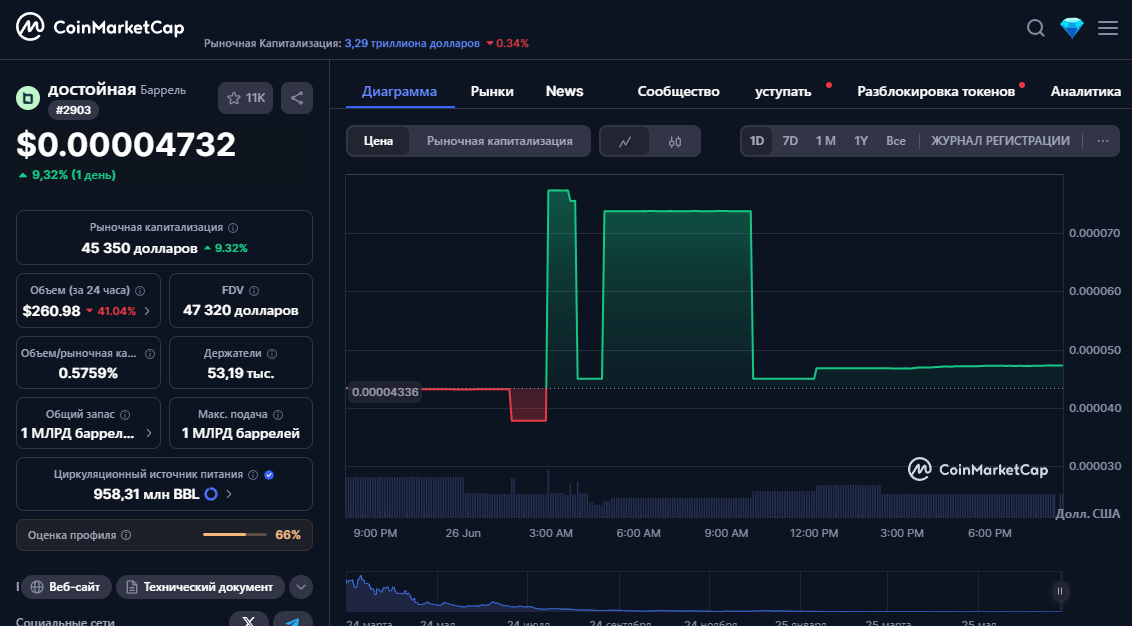Click the blue diamond rewards icon
Viewport: 1132px width, 626px height.
pyautogui.click(x=1072, y=27)
